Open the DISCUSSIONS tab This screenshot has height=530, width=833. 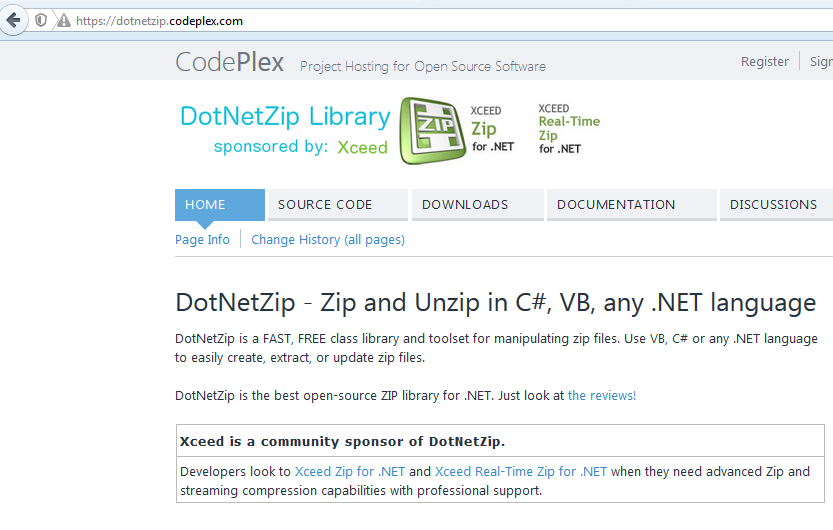pos(776,204)
